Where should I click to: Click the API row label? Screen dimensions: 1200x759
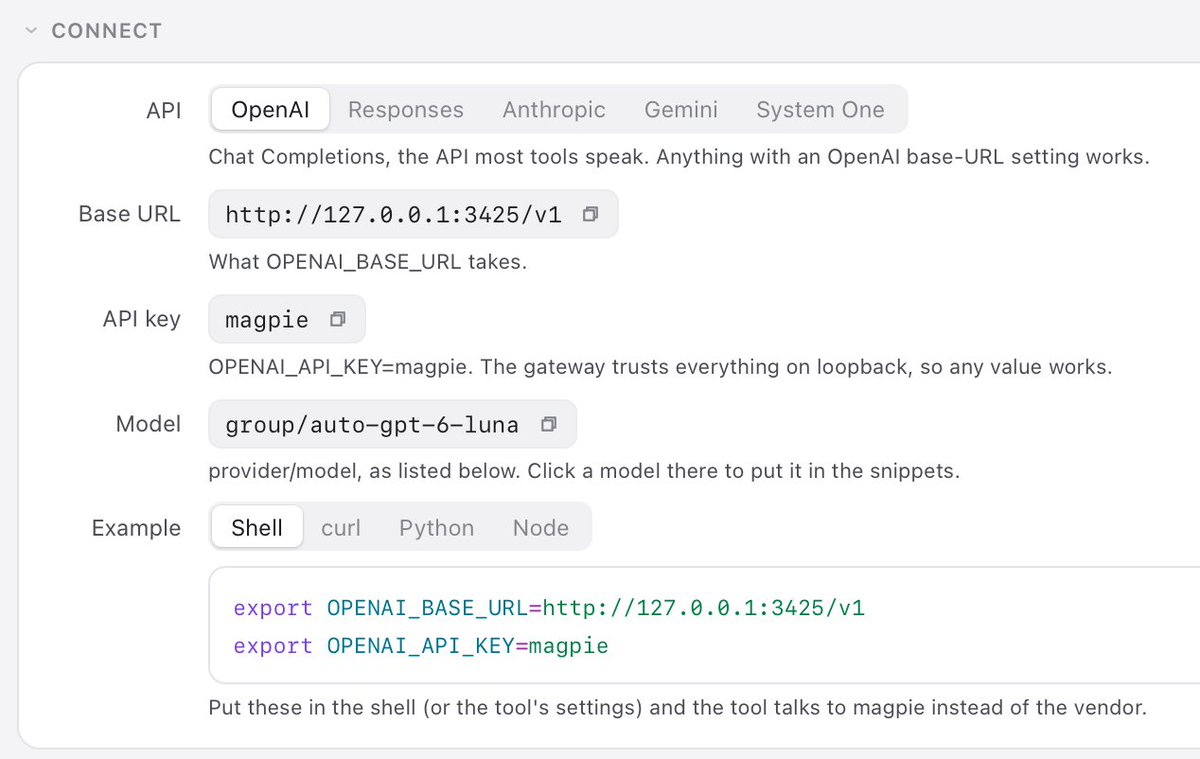click(x=164, y=110)
